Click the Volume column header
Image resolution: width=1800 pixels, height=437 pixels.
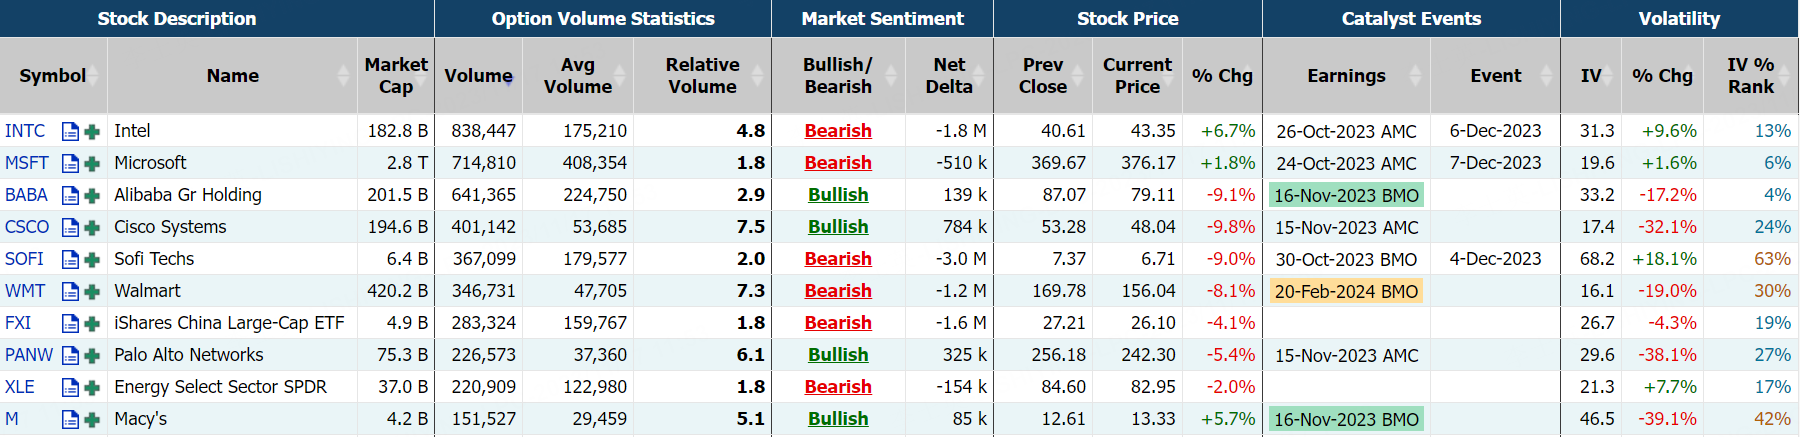pyautogui.click(x=478, y=76)
